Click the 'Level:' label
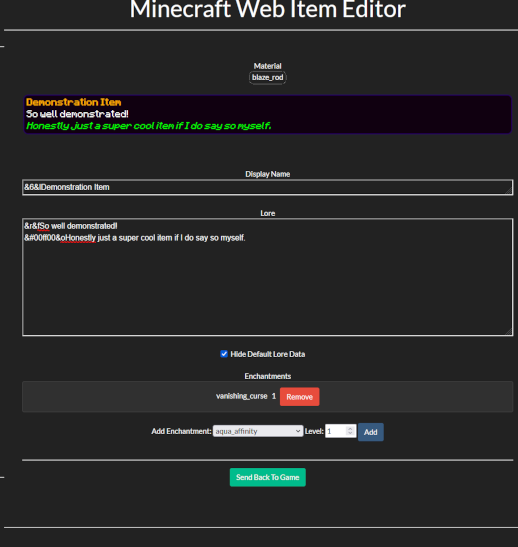 (x=314, y=432)
